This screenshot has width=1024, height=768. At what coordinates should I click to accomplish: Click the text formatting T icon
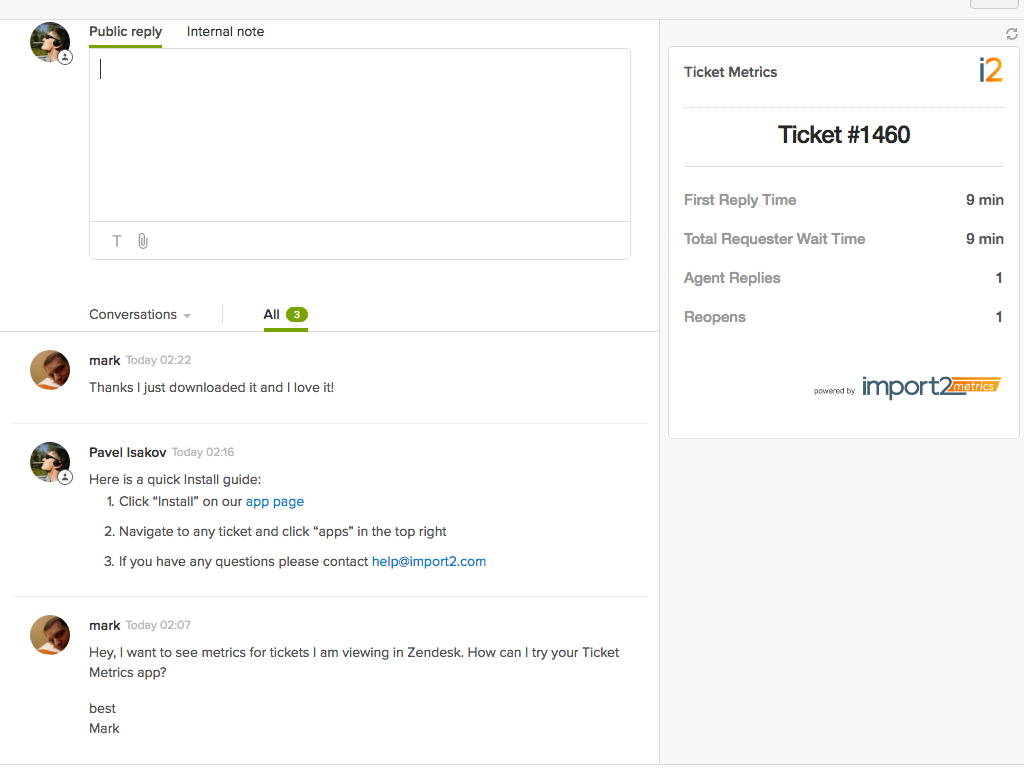point(117,241)
